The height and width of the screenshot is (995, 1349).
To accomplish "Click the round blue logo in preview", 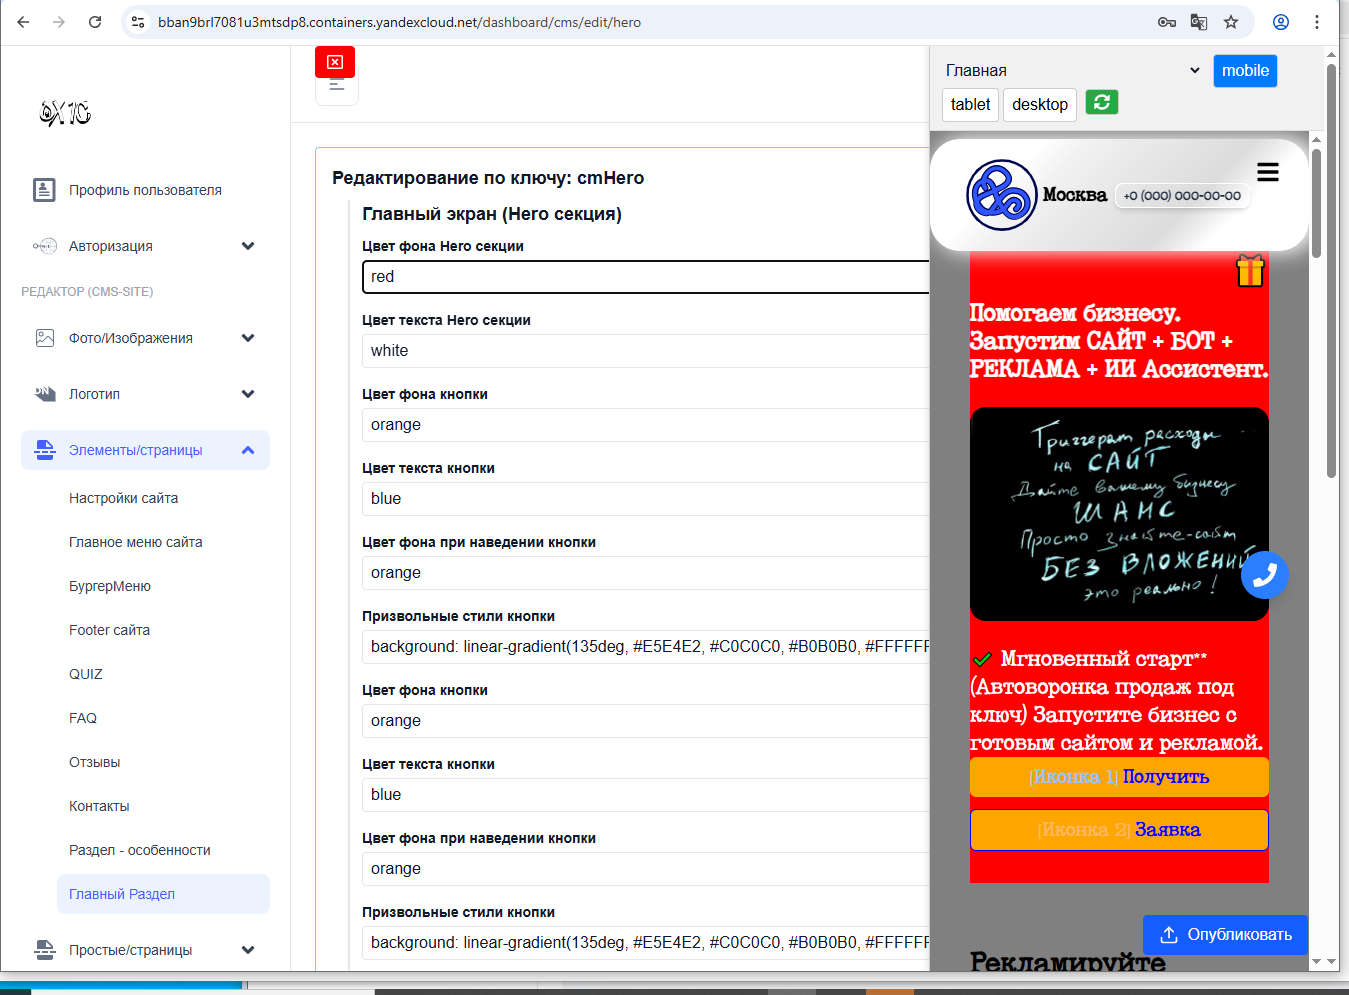I will (1001, 195).
